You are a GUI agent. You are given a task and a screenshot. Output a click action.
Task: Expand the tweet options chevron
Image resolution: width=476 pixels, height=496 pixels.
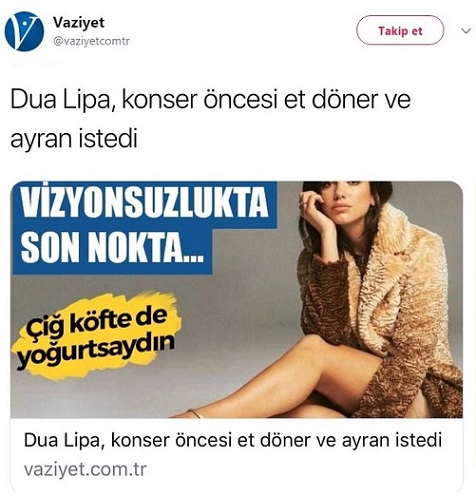coord(465,31)
